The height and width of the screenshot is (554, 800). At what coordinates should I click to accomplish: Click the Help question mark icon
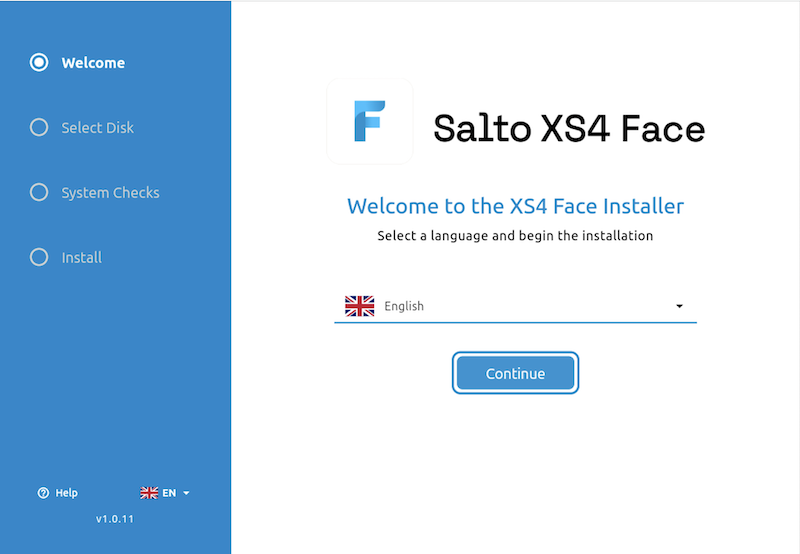point(43,493)
